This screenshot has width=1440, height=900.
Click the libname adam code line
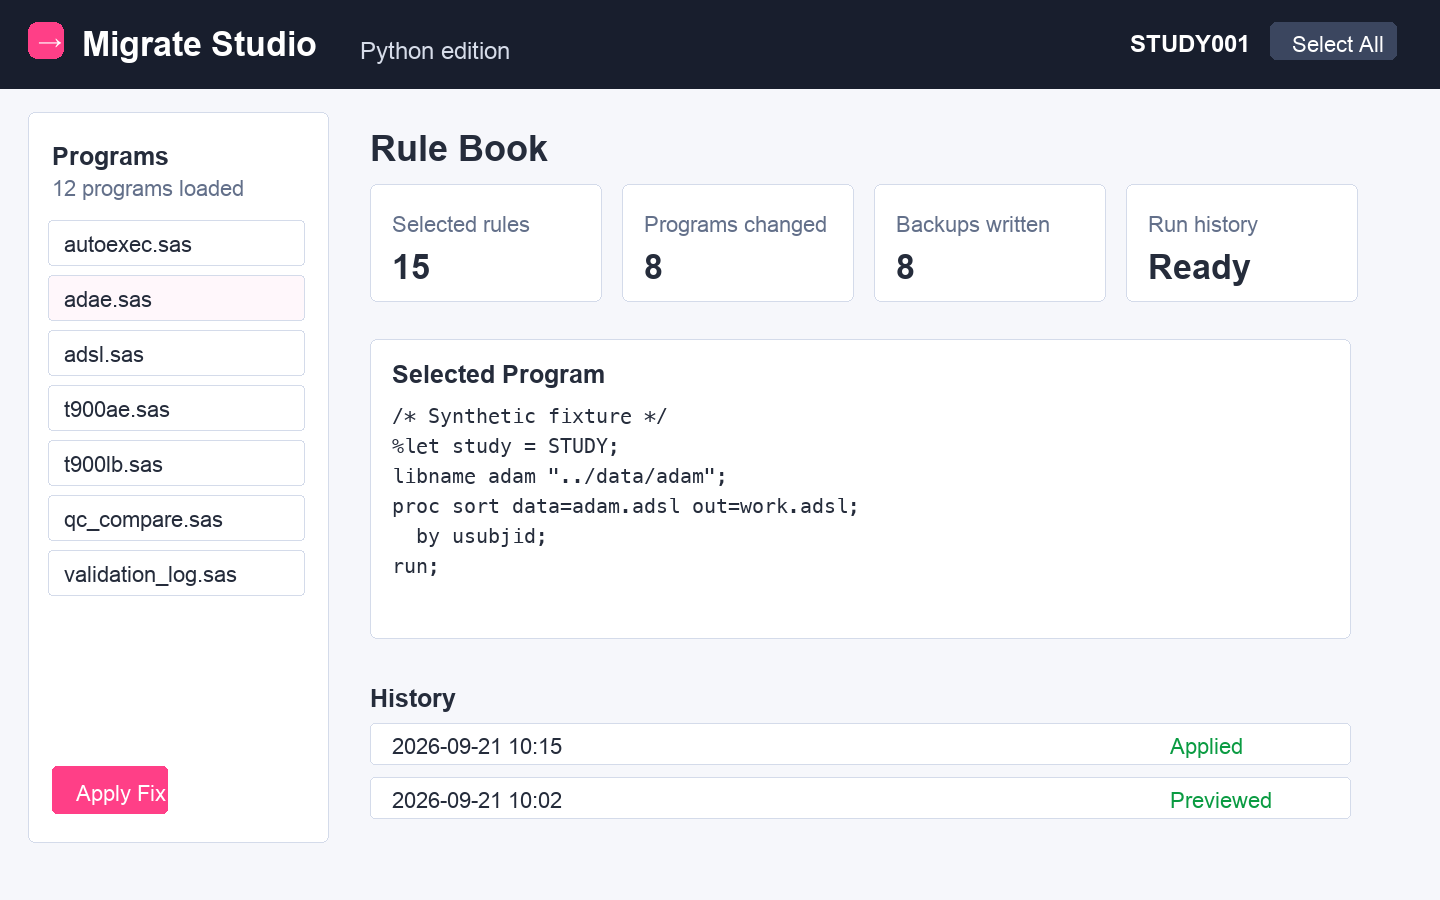point(559,476)
